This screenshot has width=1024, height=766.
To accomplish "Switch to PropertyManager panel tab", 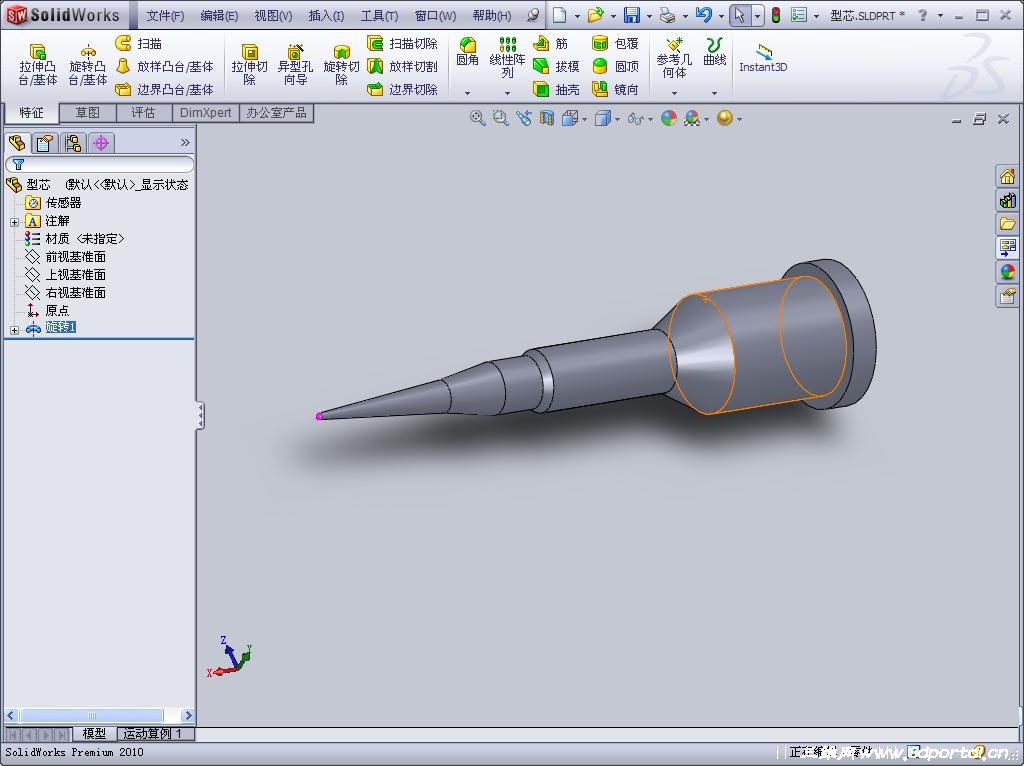I will click(x=44, y=142).
